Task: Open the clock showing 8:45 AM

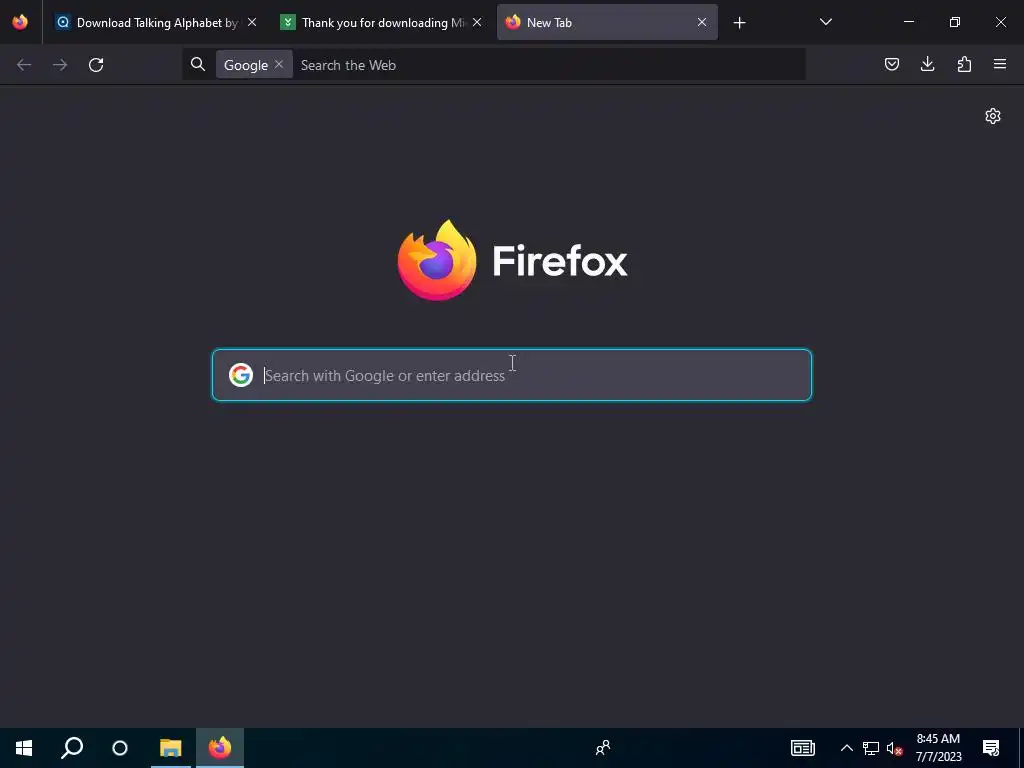Action: point(938,748)
